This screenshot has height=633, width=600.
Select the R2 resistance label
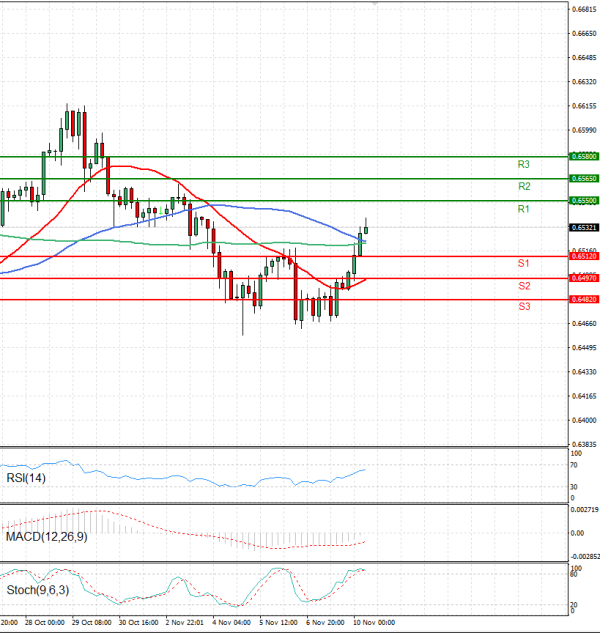523,186
